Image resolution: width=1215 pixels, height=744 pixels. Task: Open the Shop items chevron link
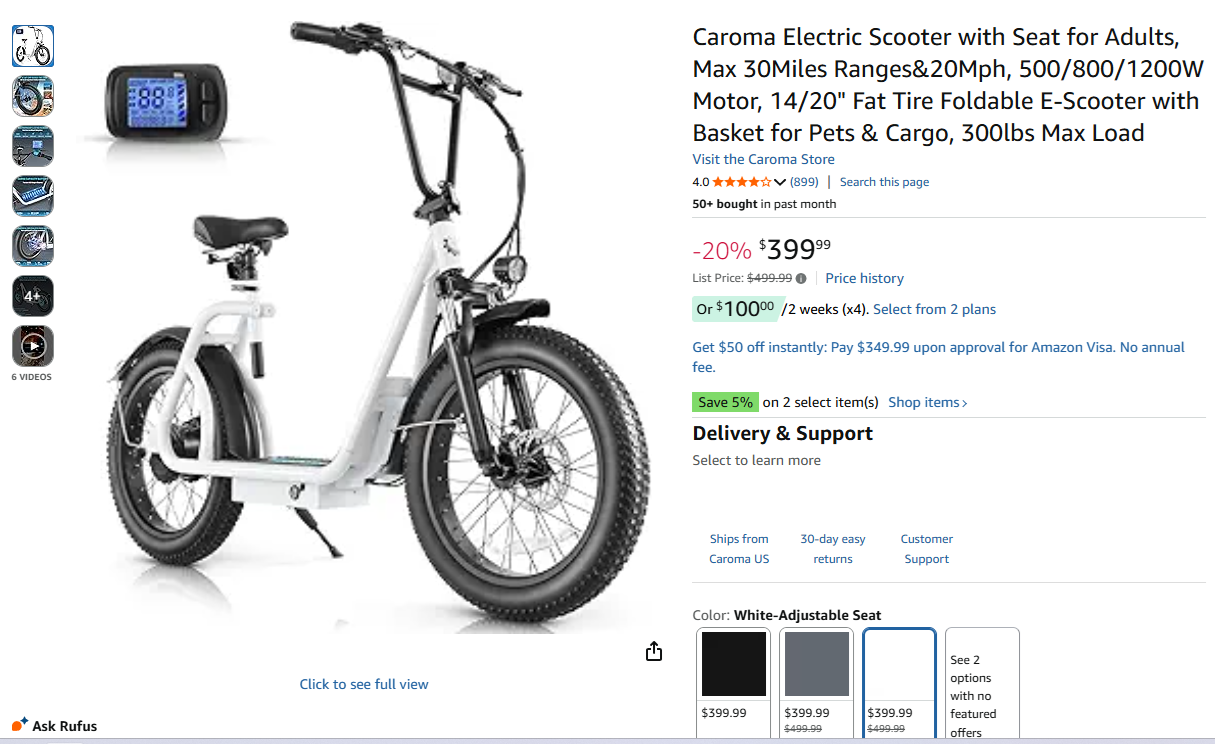pos(928,402)
